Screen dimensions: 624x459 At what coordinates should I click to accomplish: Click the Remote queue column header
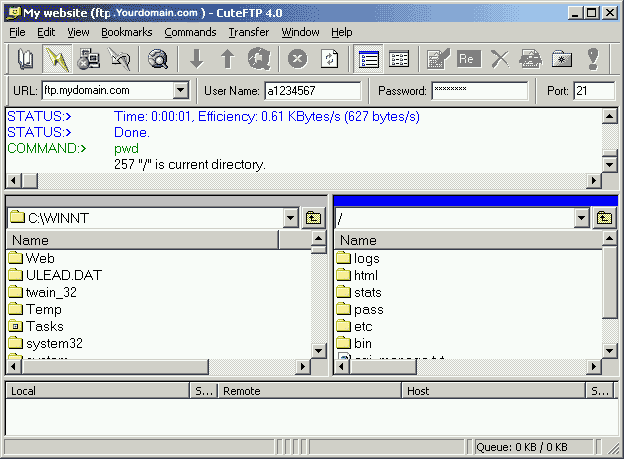coord(310,391)
